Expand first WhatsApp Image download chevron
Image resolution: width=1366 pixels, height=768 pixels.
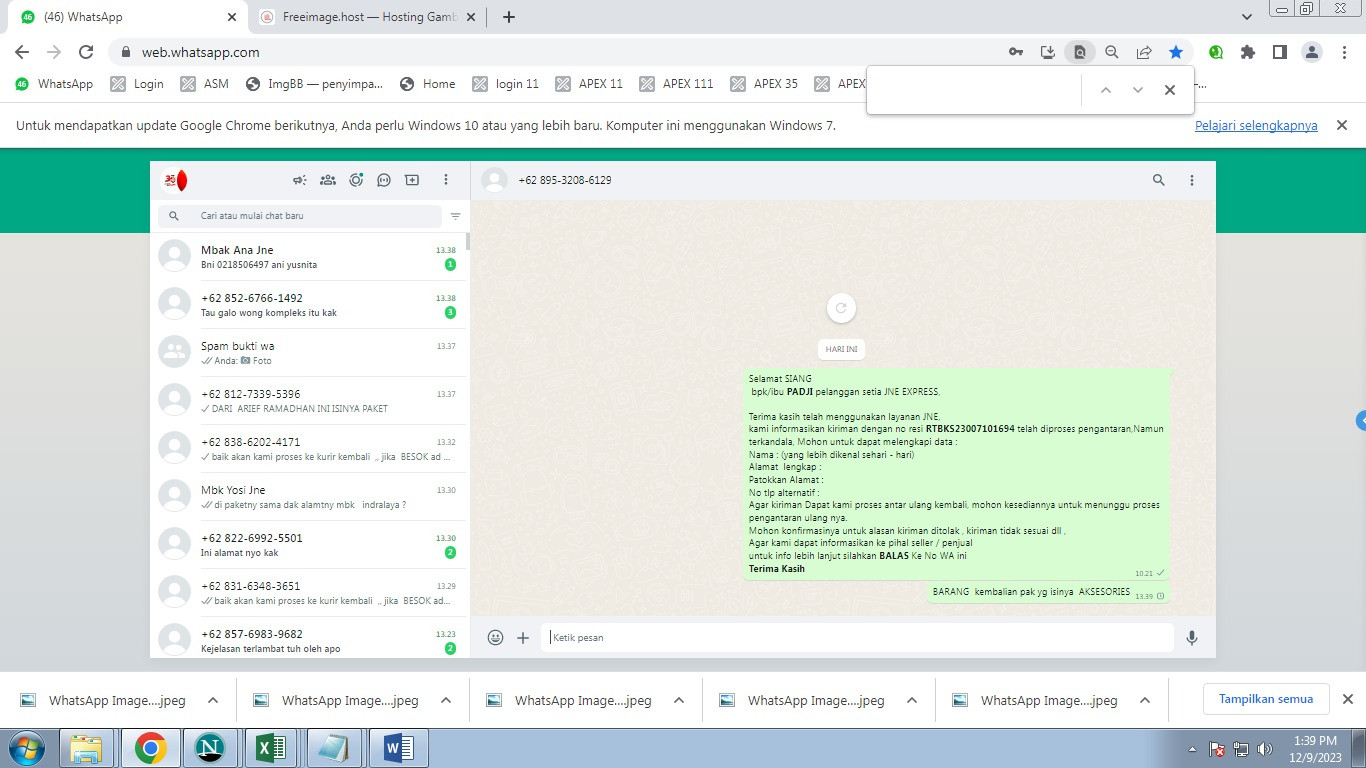point(213,700)
